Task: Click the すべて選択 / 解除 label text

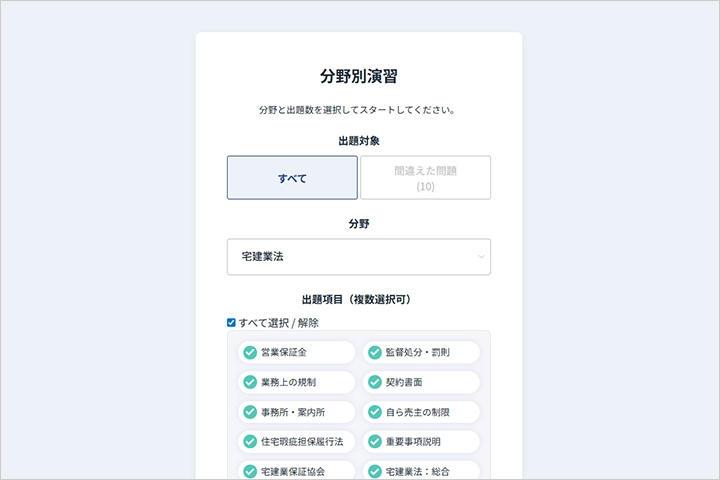Action: pos(279,322)
